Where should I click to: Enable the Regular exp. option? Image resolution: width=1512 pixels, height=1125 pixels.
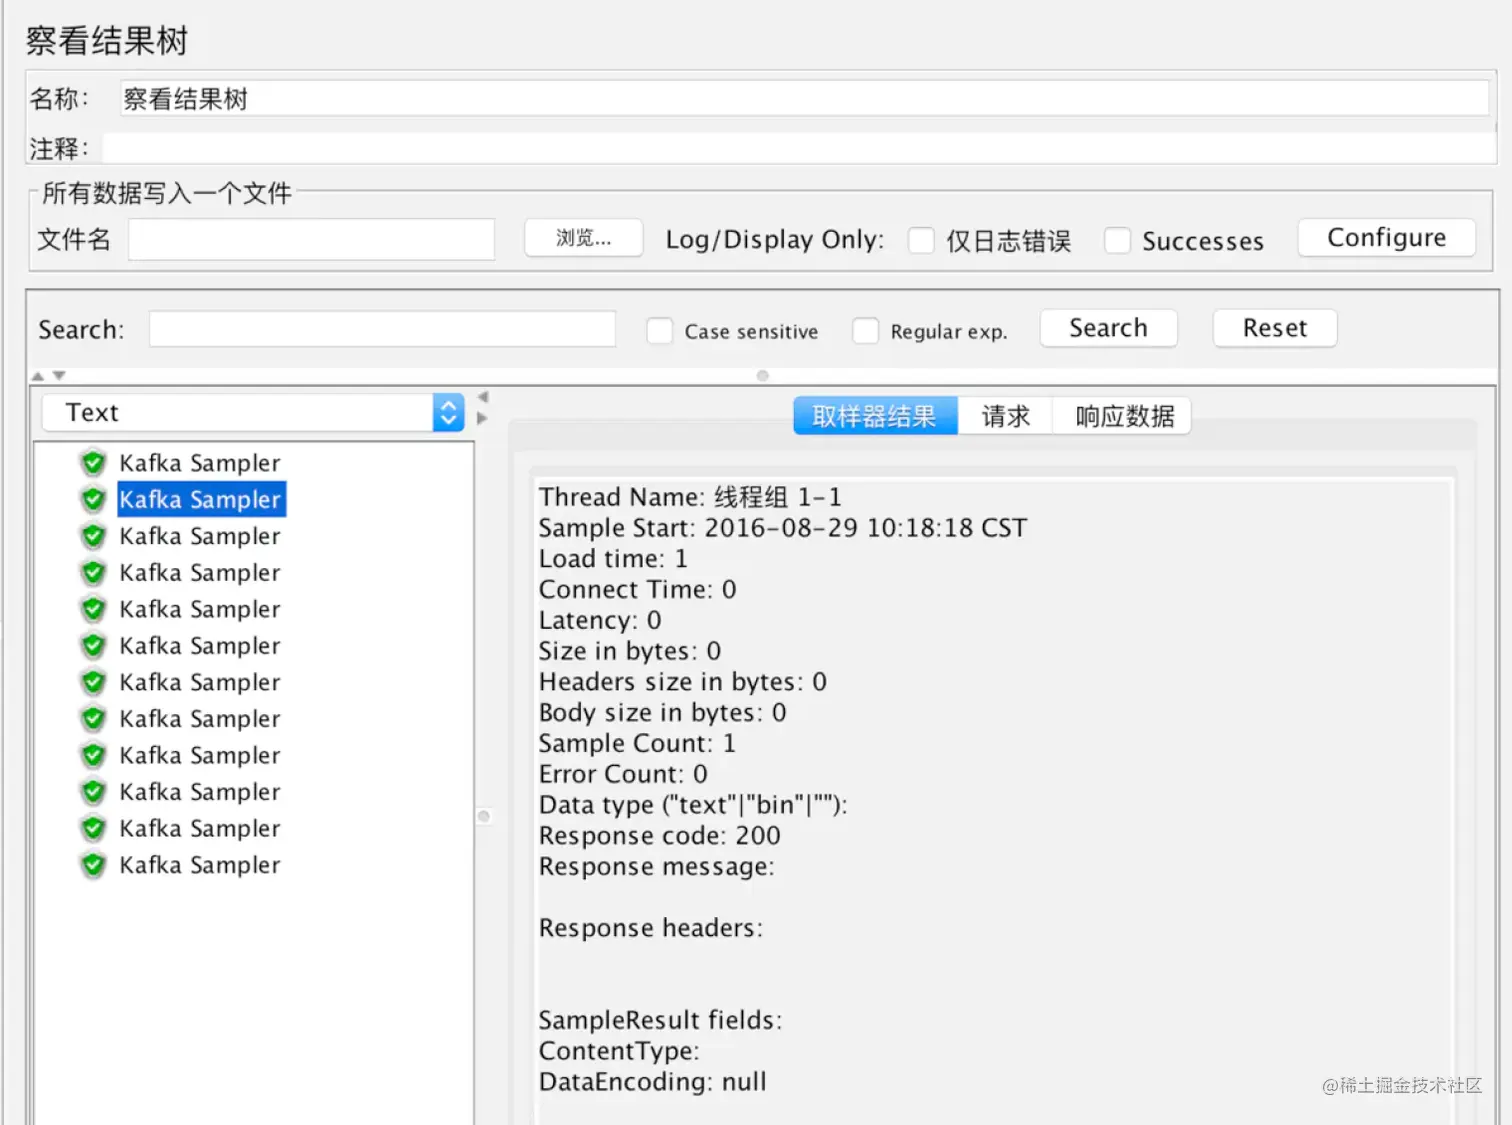pyautogui.click(x=865, y=330)
